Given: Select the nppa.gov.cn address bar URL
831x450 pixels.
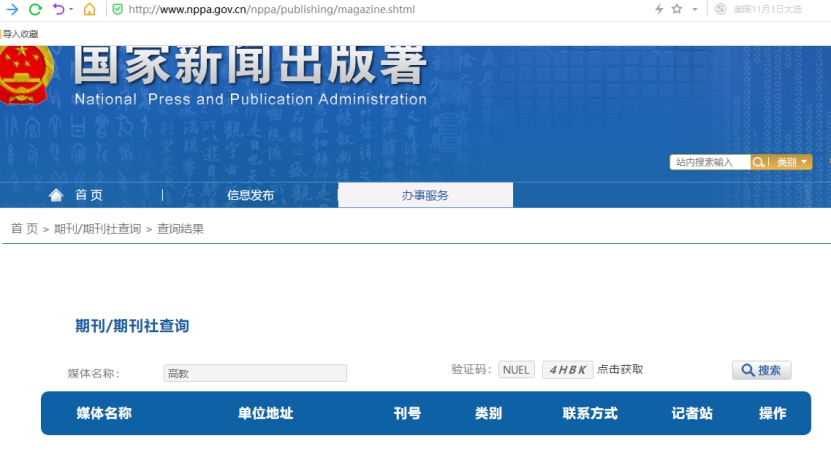Looking at the screenshot, I should [x=271, y=9].
